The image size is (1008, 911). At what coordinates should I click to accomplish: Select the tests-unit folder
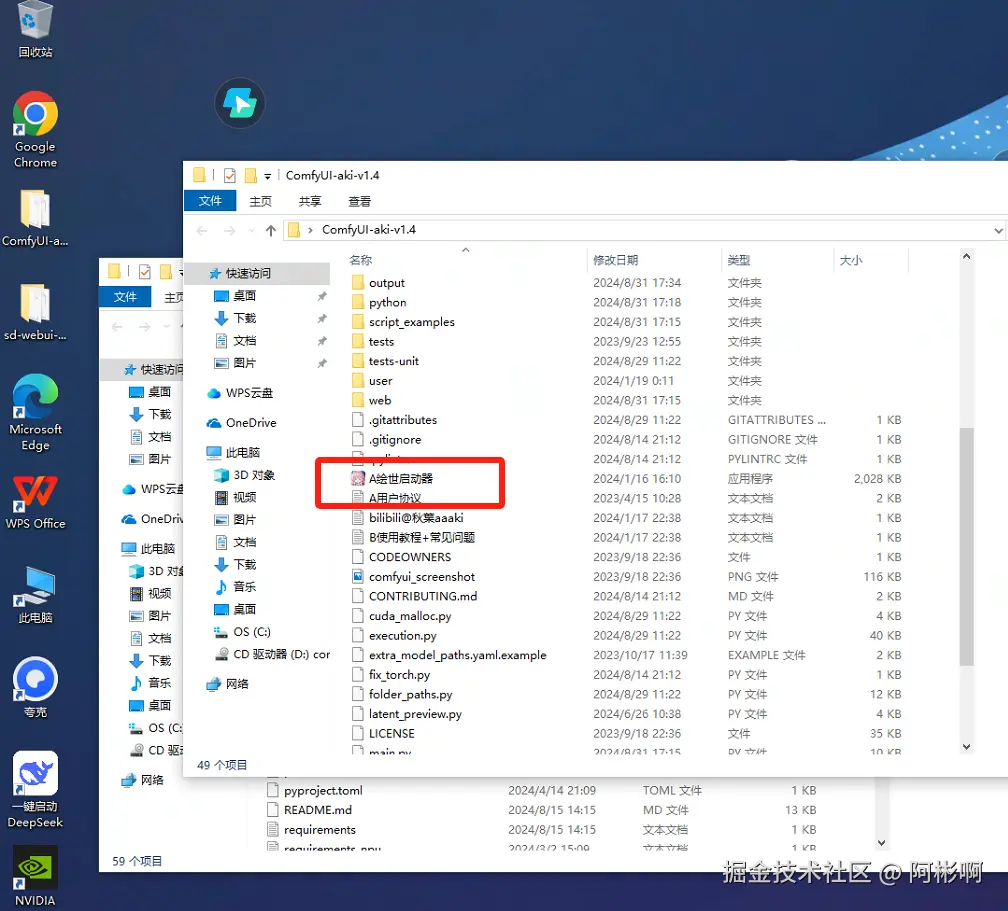click(393, 361)
